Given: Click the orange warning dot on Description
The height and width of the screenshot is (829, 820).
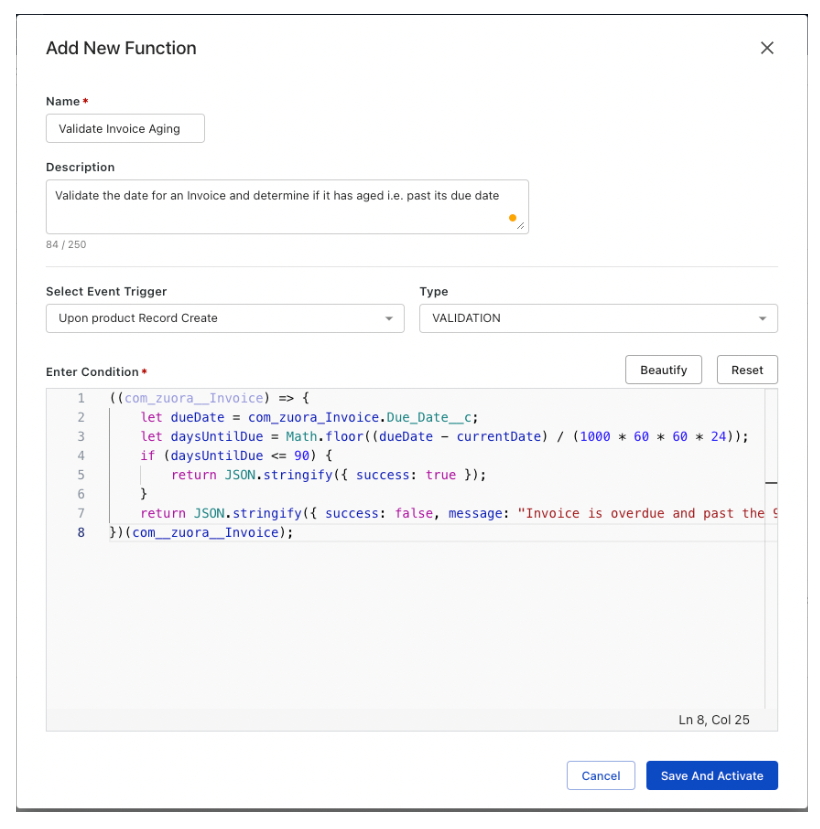Looking at the screenshot, I should [x=512, y=216].
